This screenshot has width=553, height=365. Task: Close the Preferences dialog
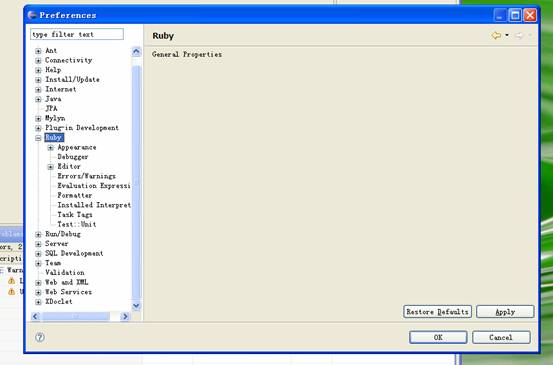point(530,15)
